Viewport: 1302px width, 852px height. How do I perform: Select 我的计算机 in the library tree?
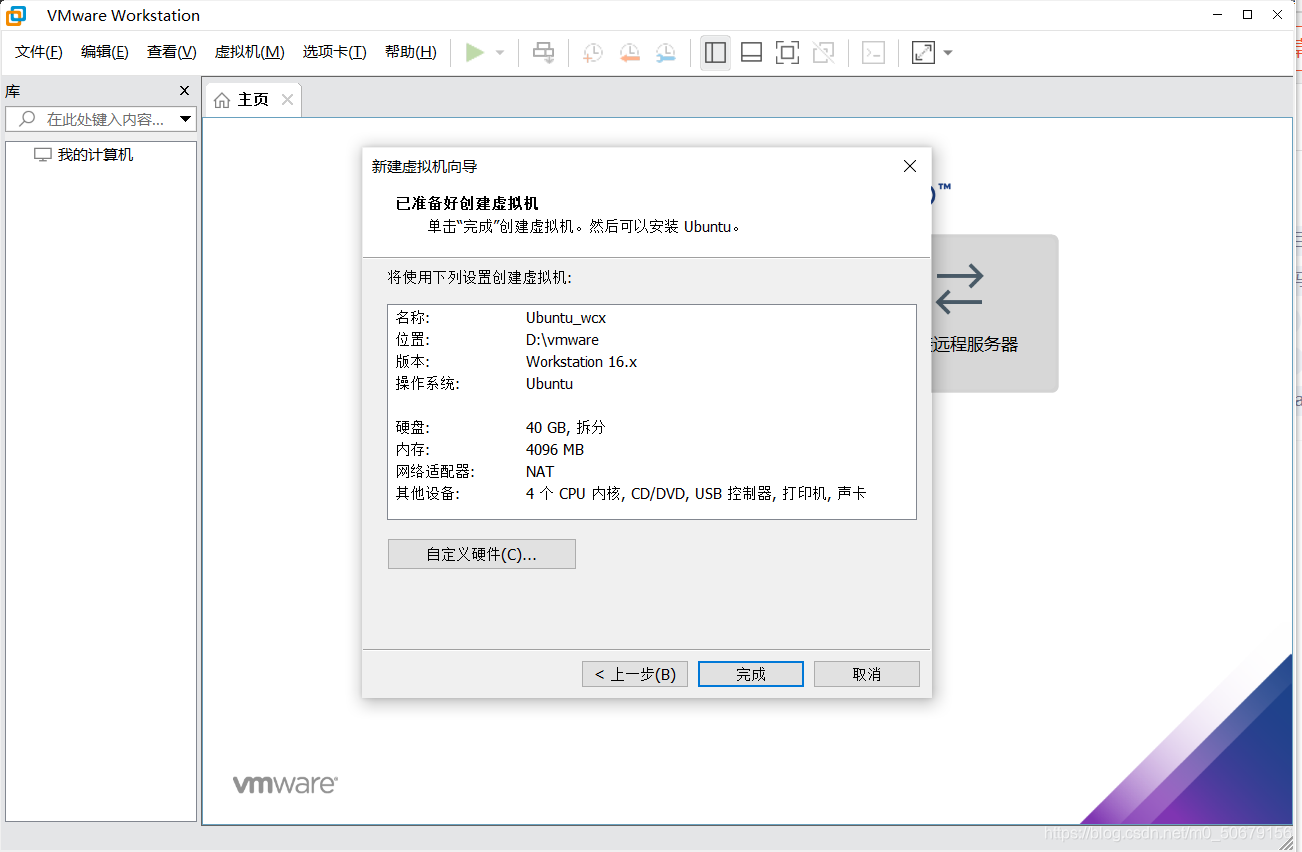pyautogui.click(x=95, y=155)
